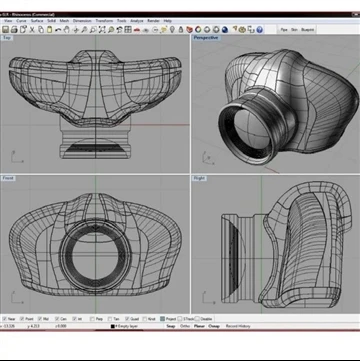Screen dimensions: 360x361
Task: Select the Zoom Window tool
Action: click(93, 29)
